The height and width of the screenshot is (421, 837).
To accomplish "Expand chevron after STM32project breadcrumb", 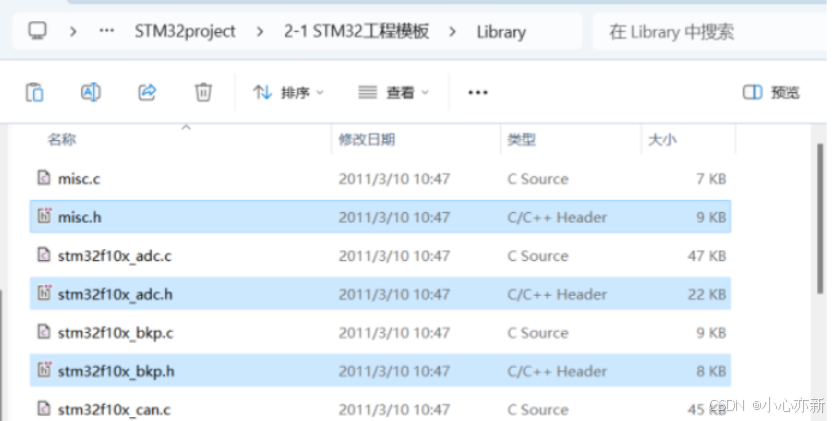I will [260, 32].
